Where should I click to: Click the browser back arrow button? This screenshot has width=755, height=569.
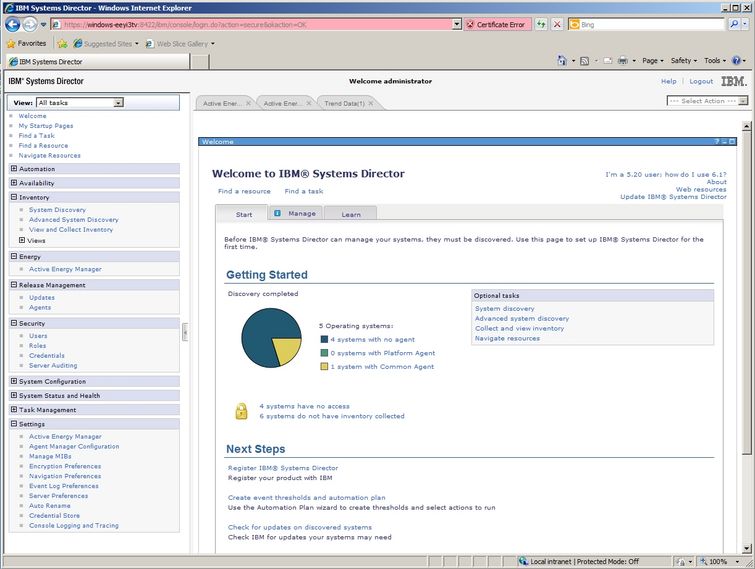pyautogui.click(x=12, y=24)
